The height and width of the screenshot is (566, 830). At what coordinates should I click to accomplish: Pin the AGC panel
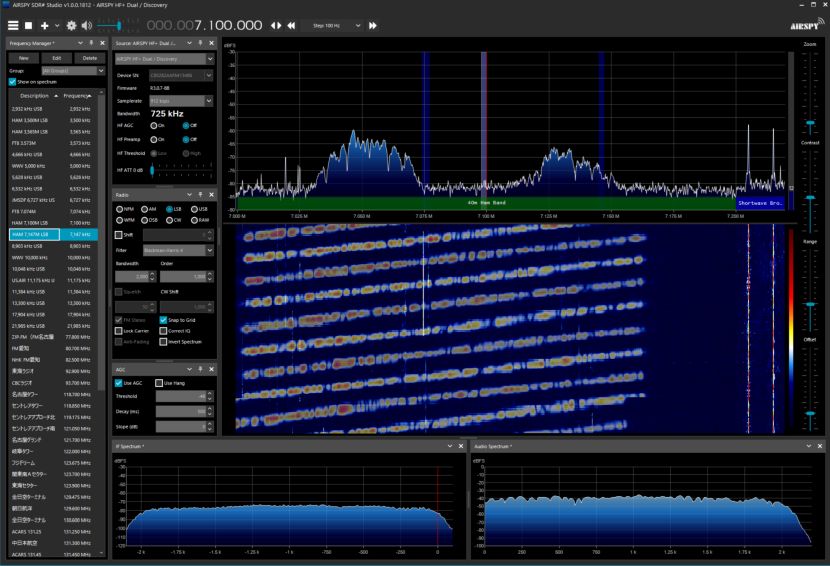[x=200, y=369]
